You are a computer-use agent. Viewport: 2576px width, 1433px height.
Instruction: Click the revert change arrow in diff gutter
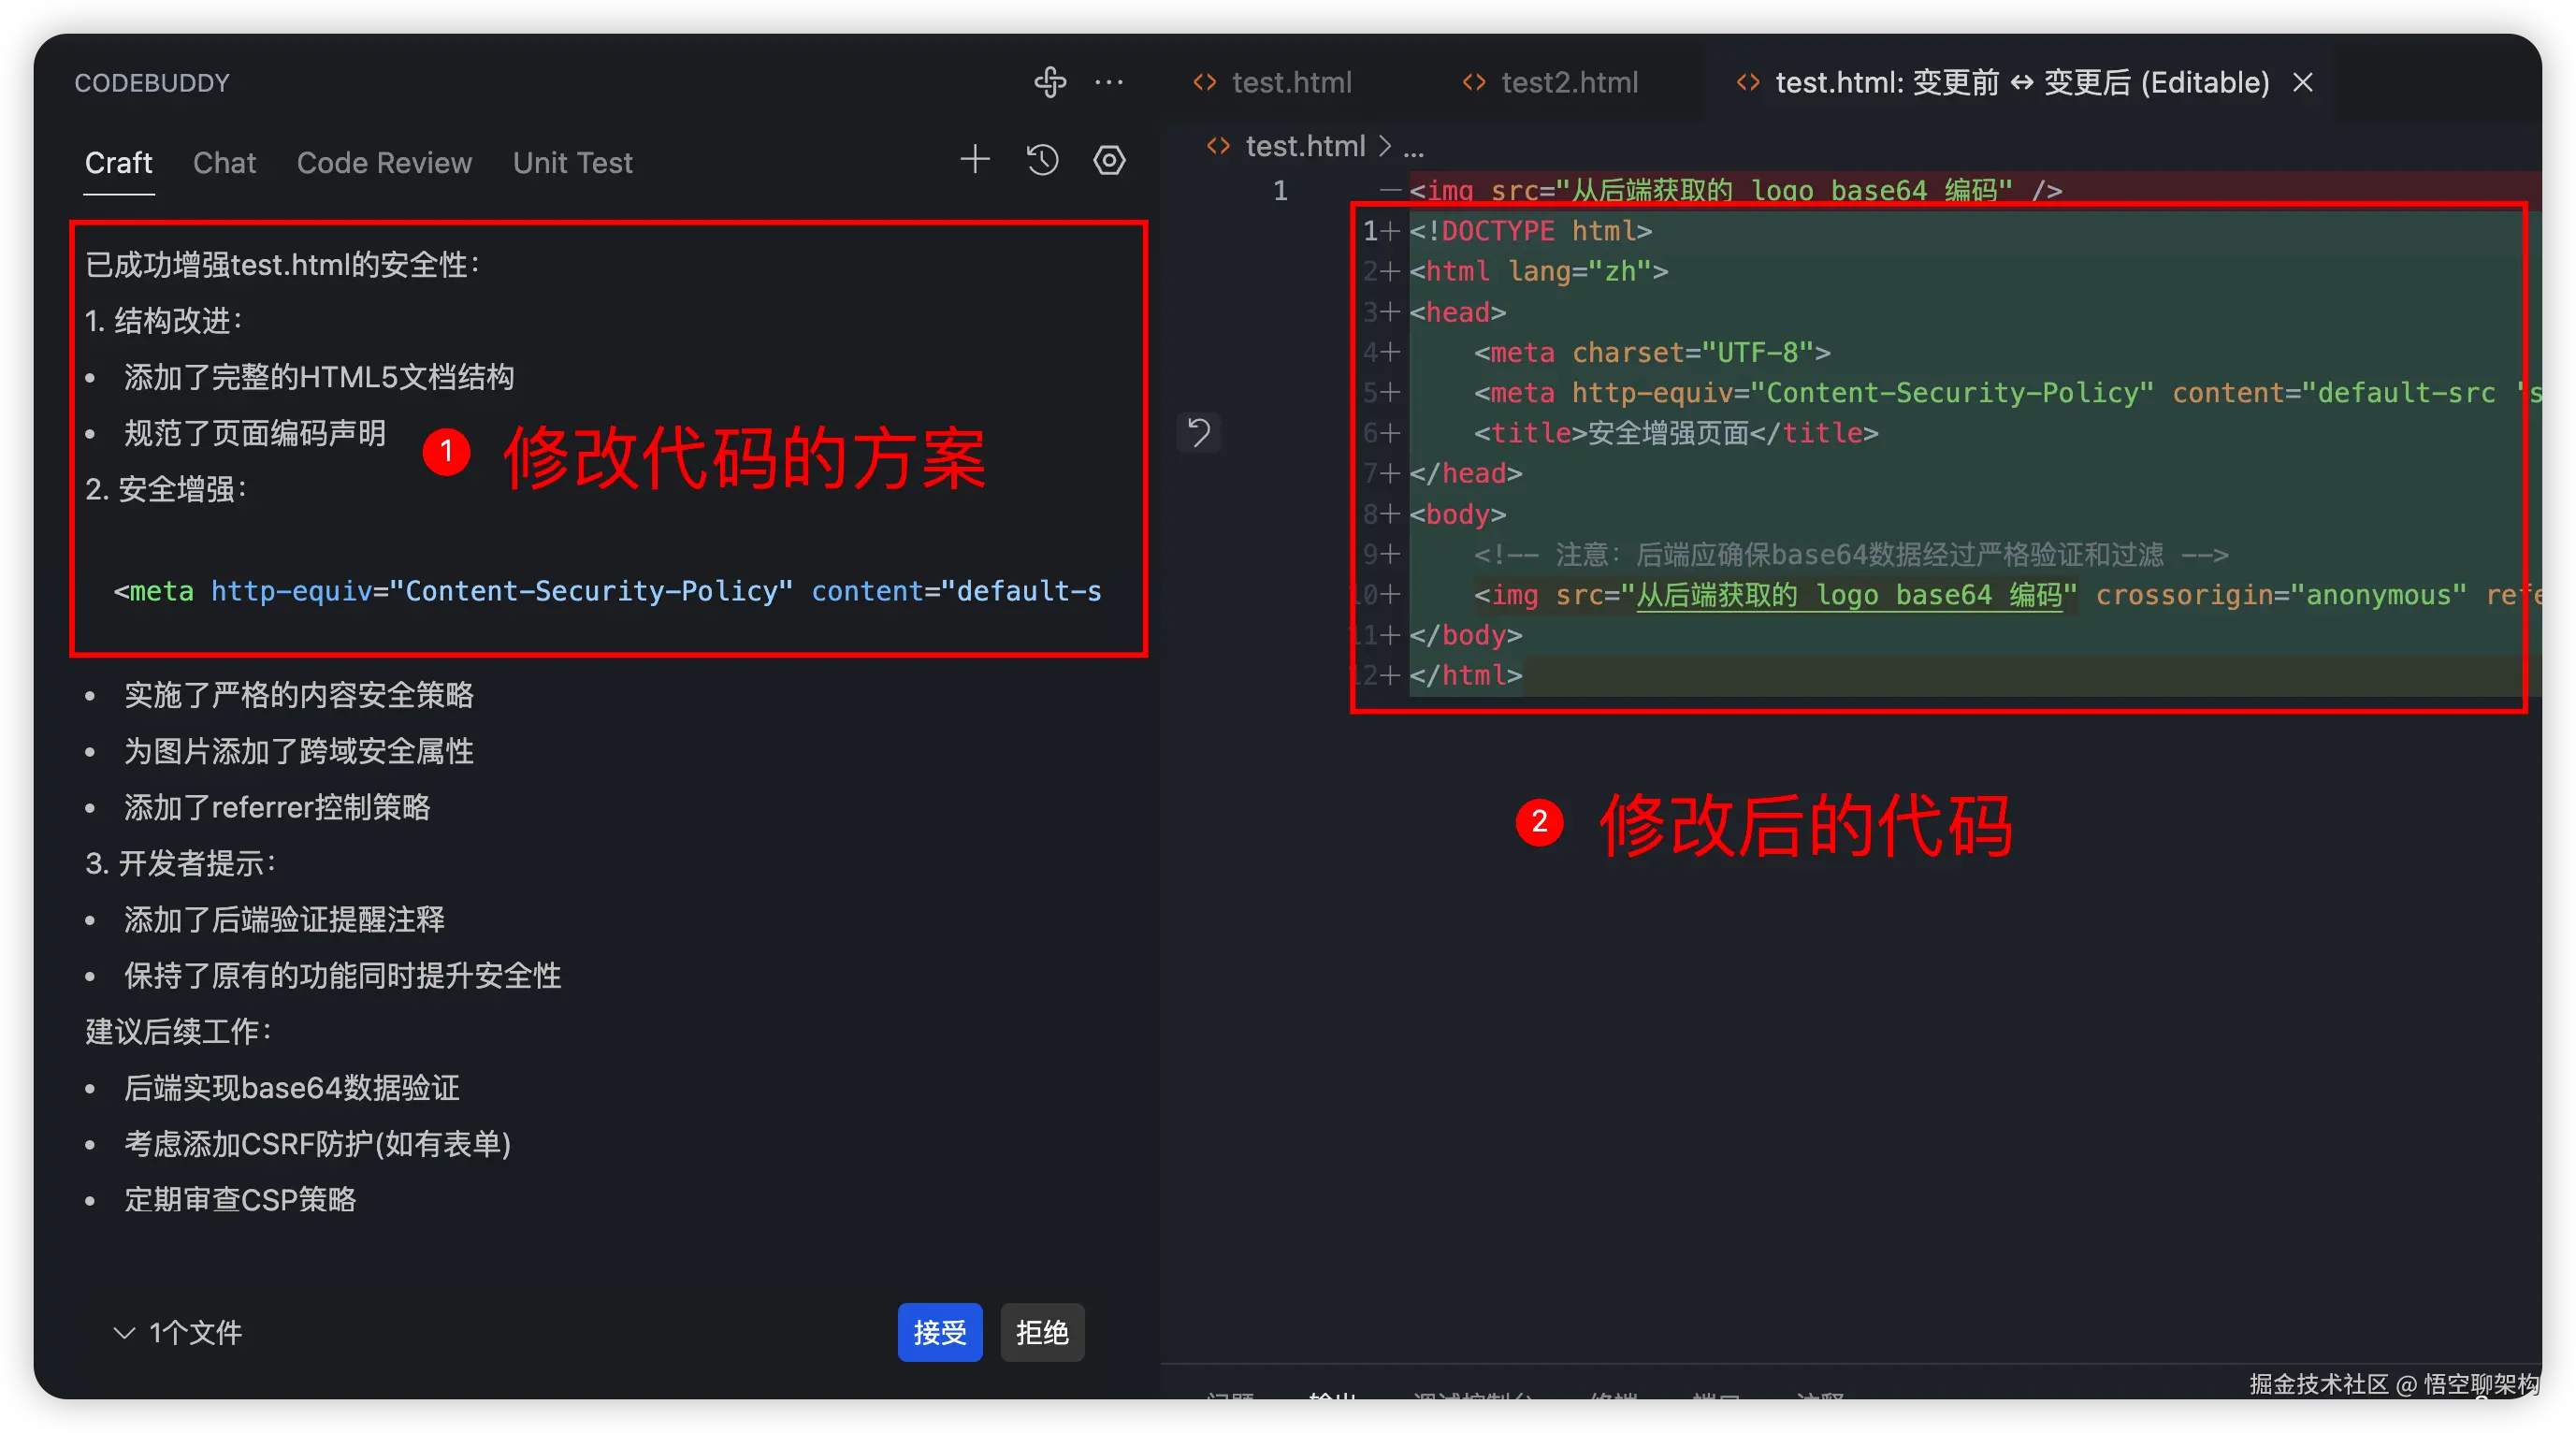[1198, 432]
